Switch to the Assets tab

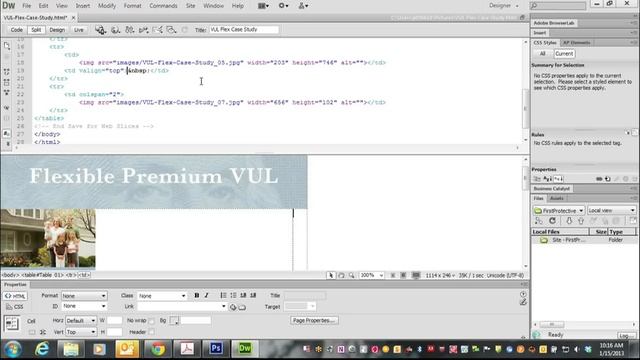[557, 198]
